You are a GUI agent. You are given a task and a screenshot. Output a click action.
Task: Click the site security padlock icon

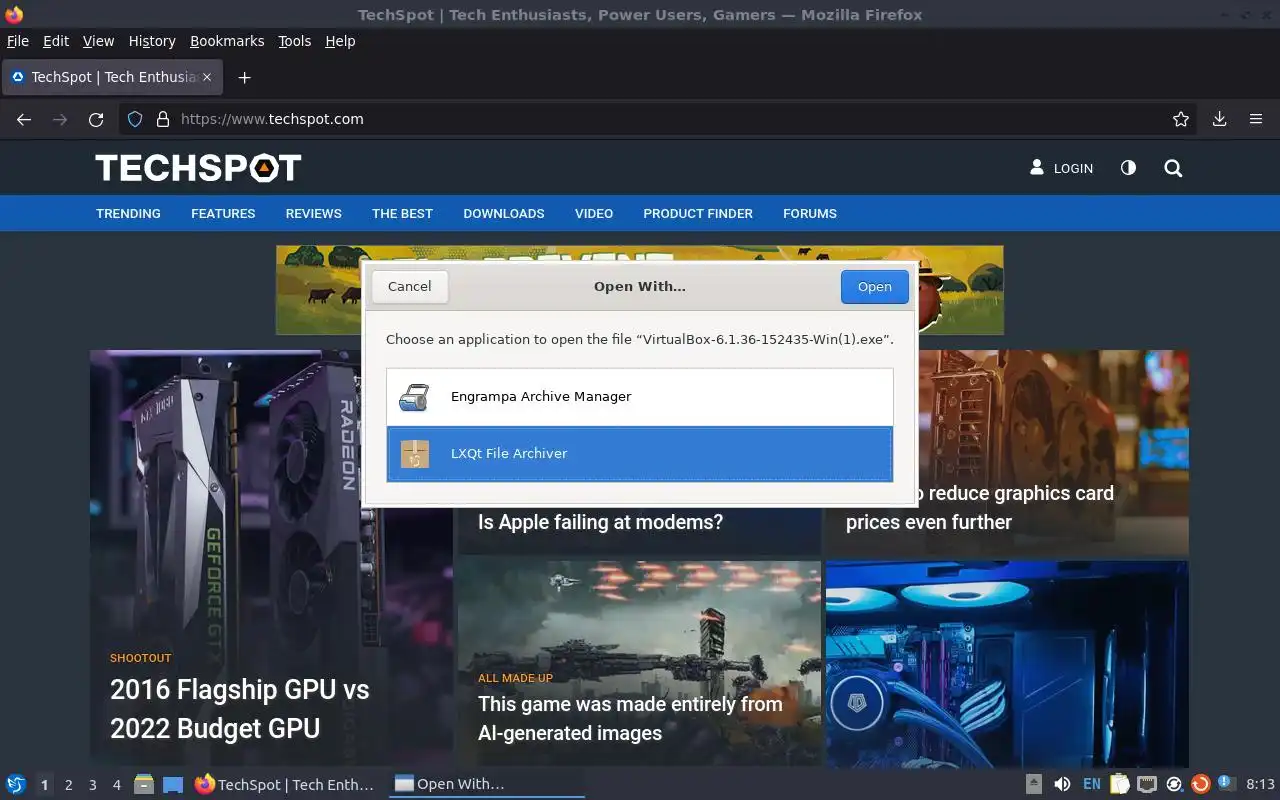pos(163,119)
